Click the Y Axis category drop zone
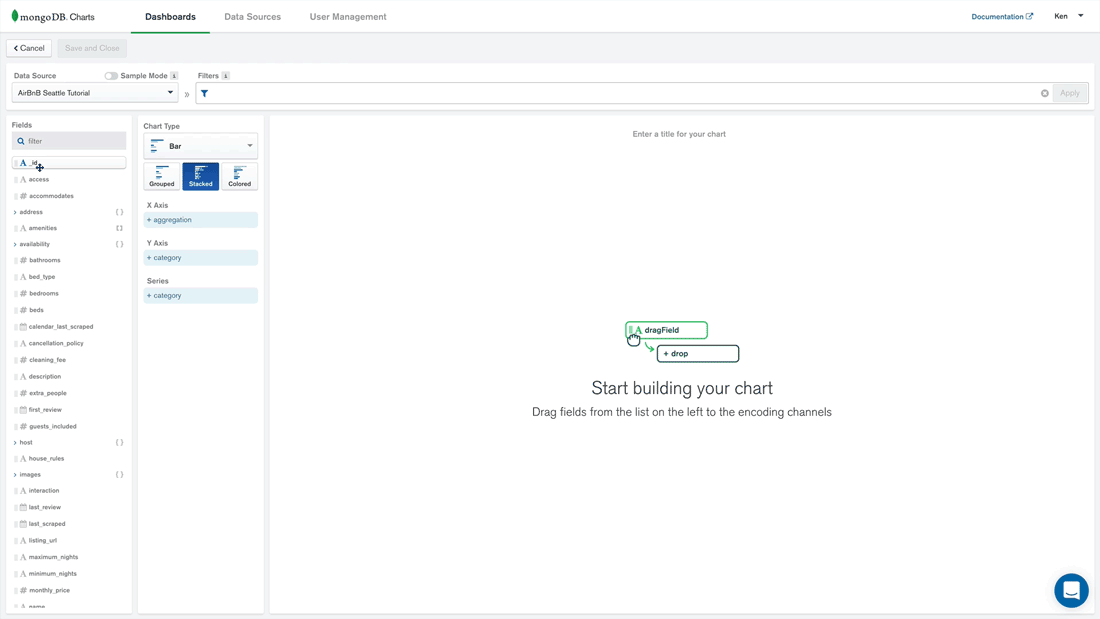This screenshot has width=1100, height=619. pos(201,258)
